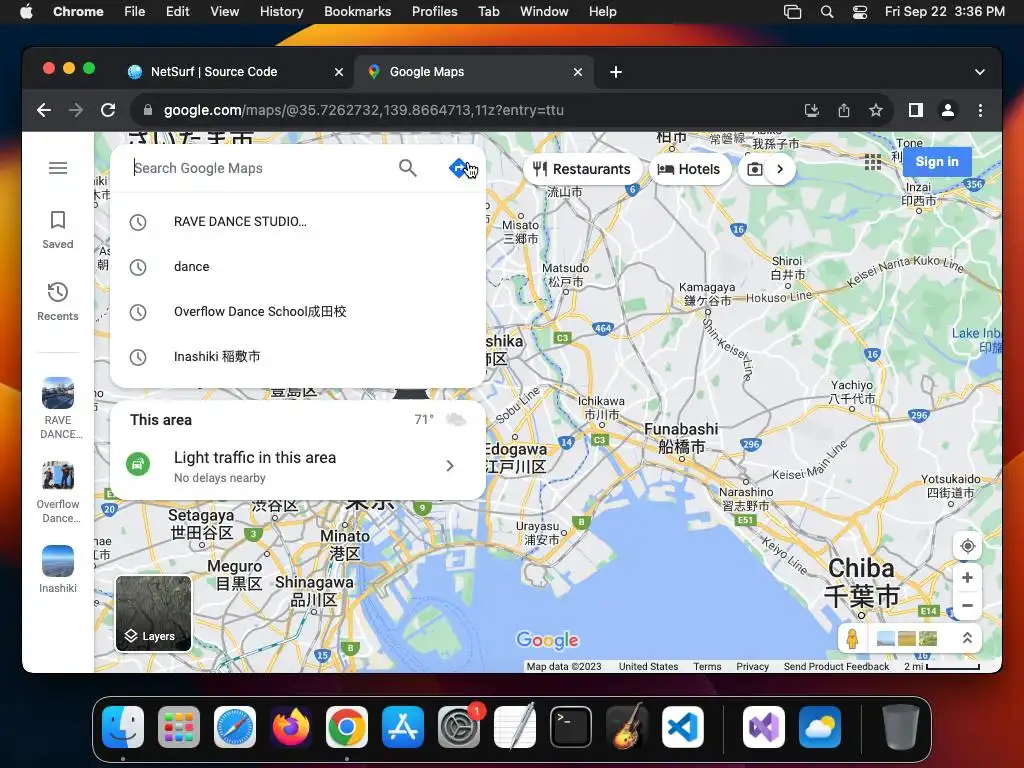This screenshot has height=768, width=1024.
Task: Zoom out with the minus button
Action: pos(968,605)
